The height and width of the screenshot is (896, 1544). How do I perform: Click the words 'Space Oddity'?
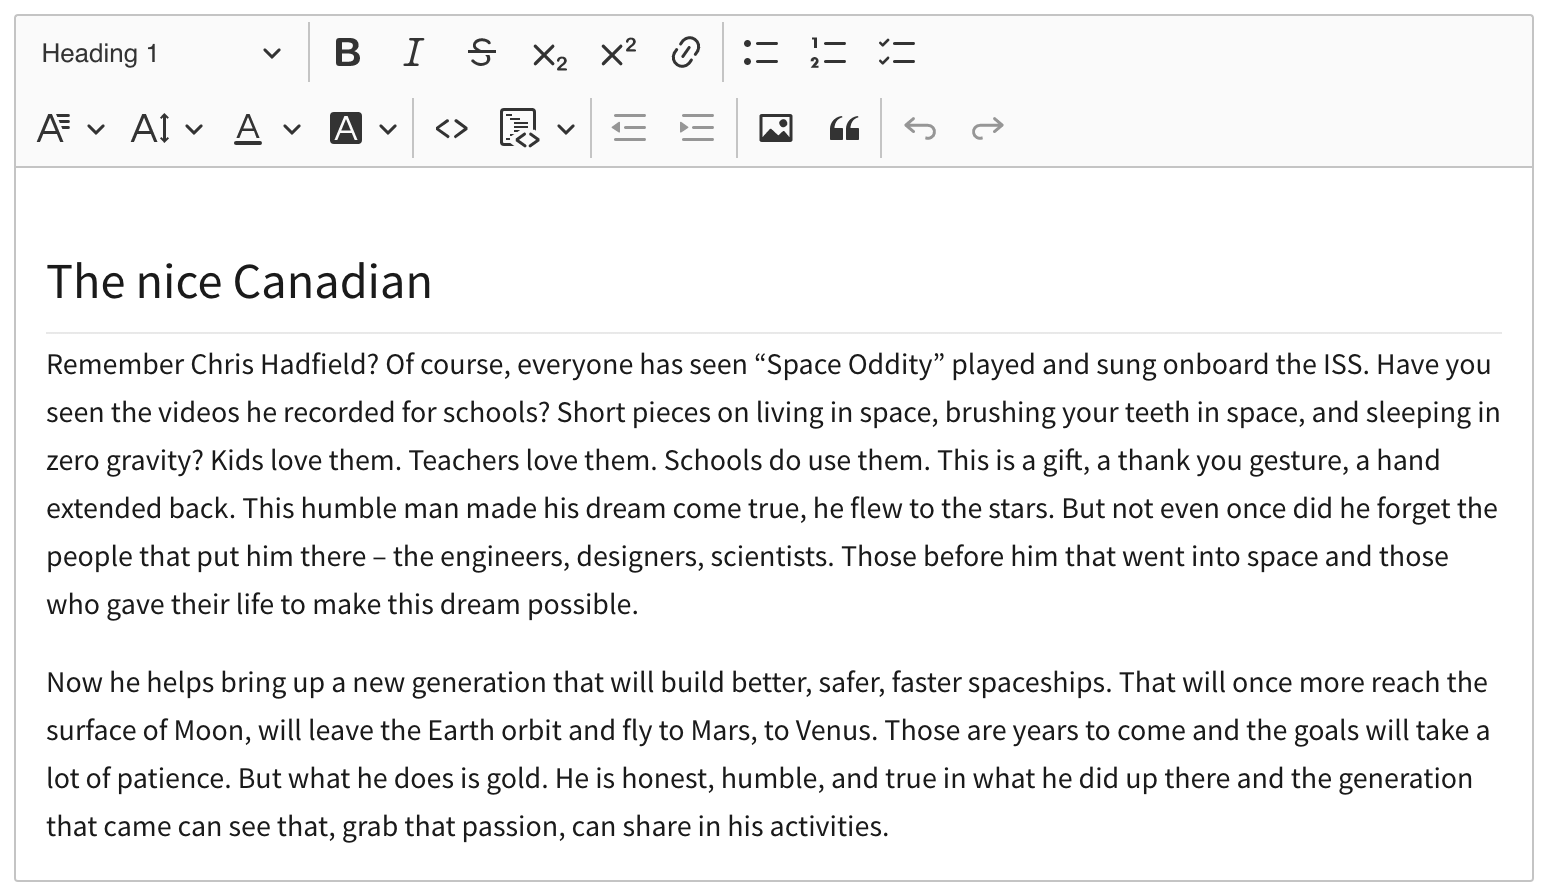[x=849, y=364]
